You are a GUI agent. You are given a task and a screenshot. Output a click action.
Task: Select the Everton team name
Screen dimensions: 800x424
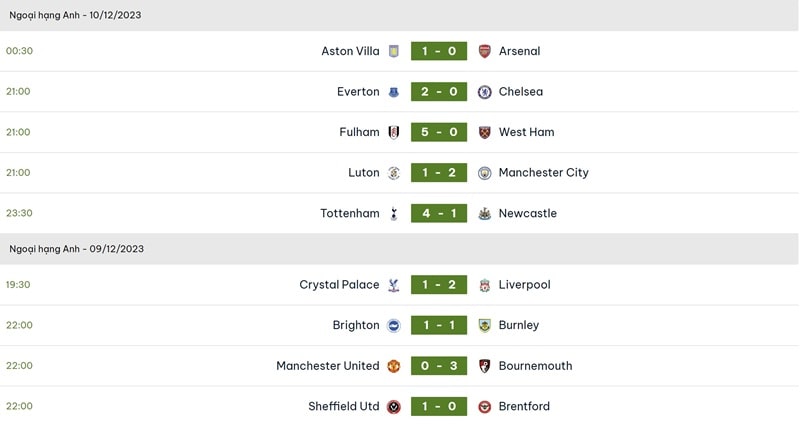[358, 92]
